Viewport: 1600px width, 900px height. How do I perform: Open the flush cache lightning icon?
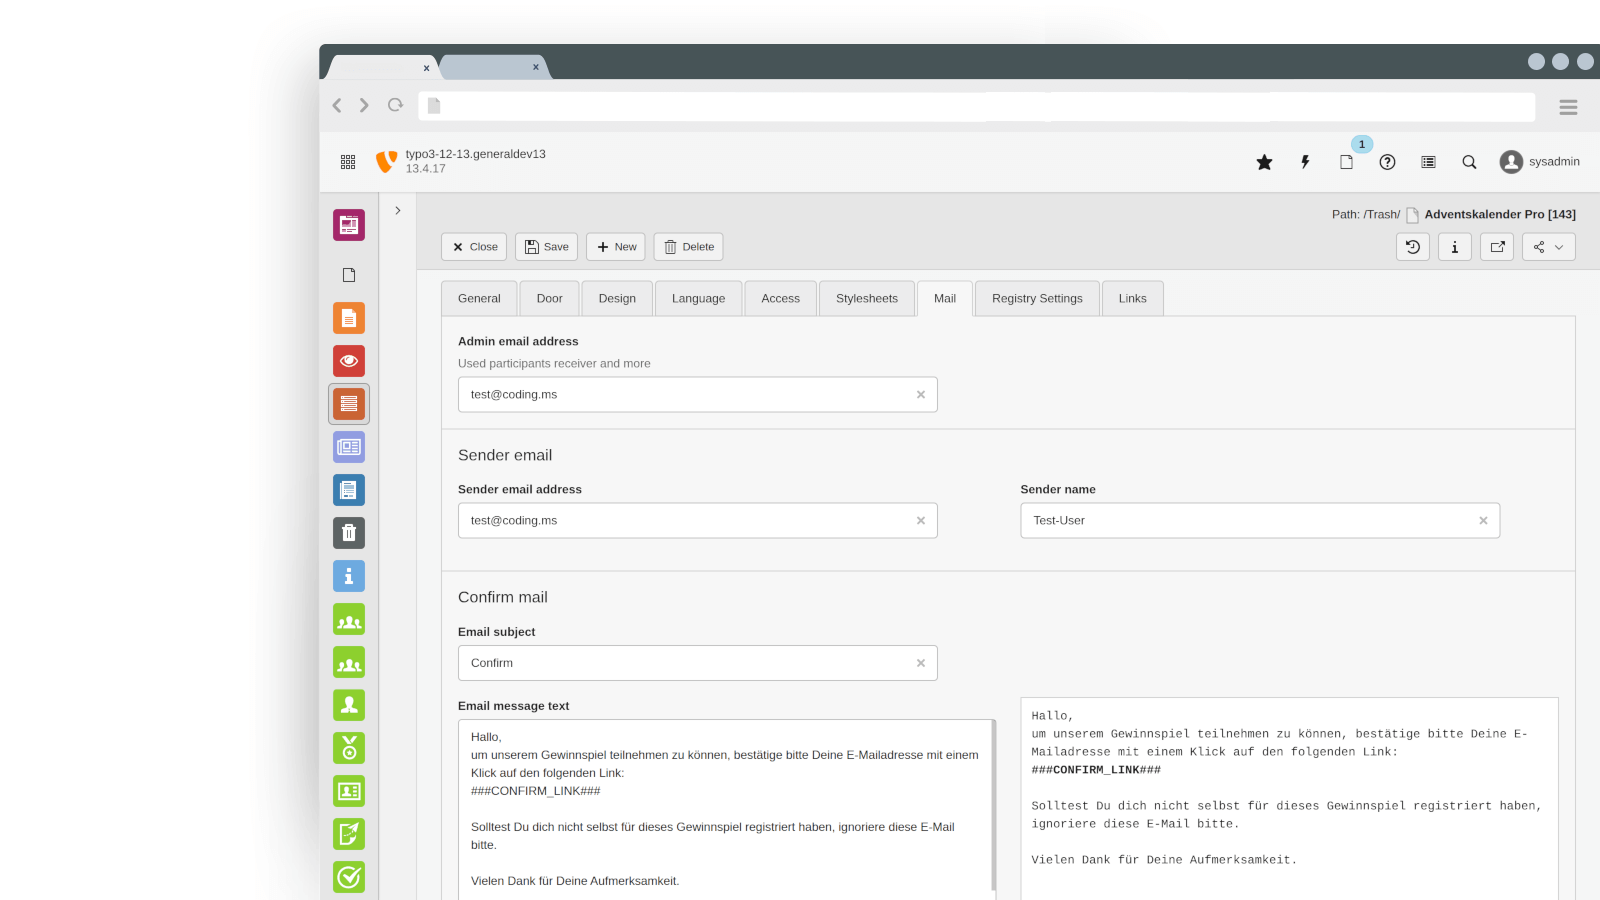pos(1305,162)
